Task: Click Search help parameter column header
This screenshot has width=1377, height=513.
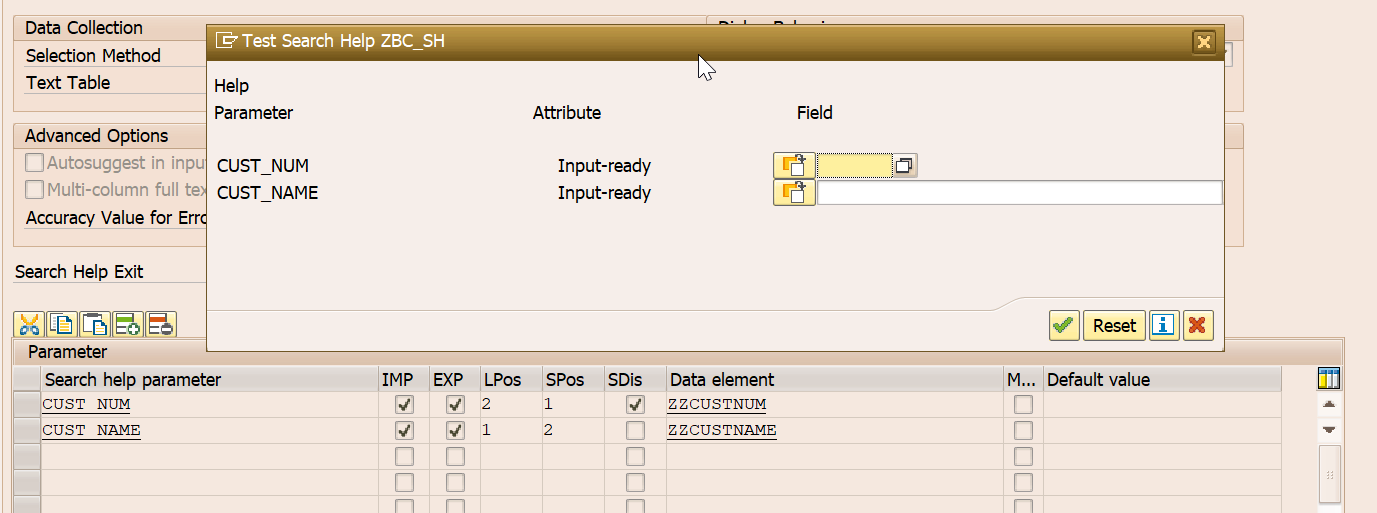Action: pos(208,380)
